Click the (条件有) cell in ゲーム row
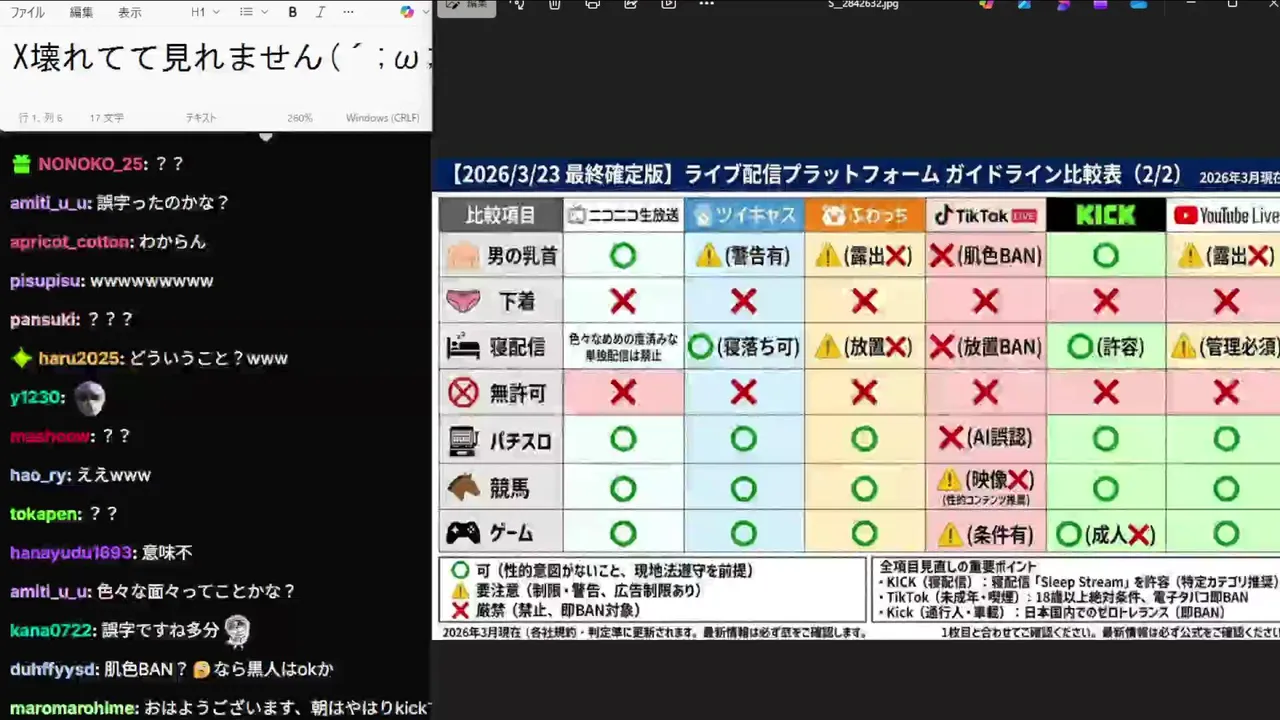 point(986,534)
